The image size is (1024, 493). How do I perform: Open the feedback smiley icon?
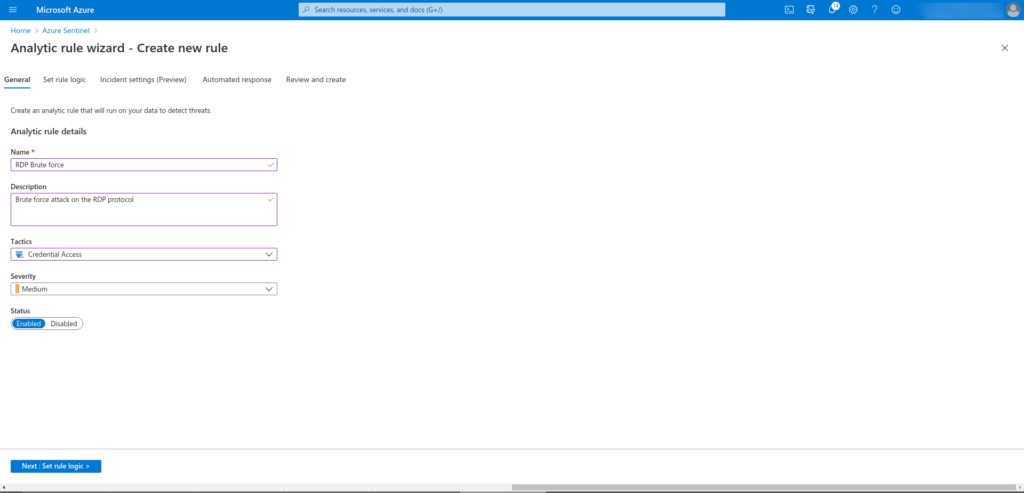[896, 10]
